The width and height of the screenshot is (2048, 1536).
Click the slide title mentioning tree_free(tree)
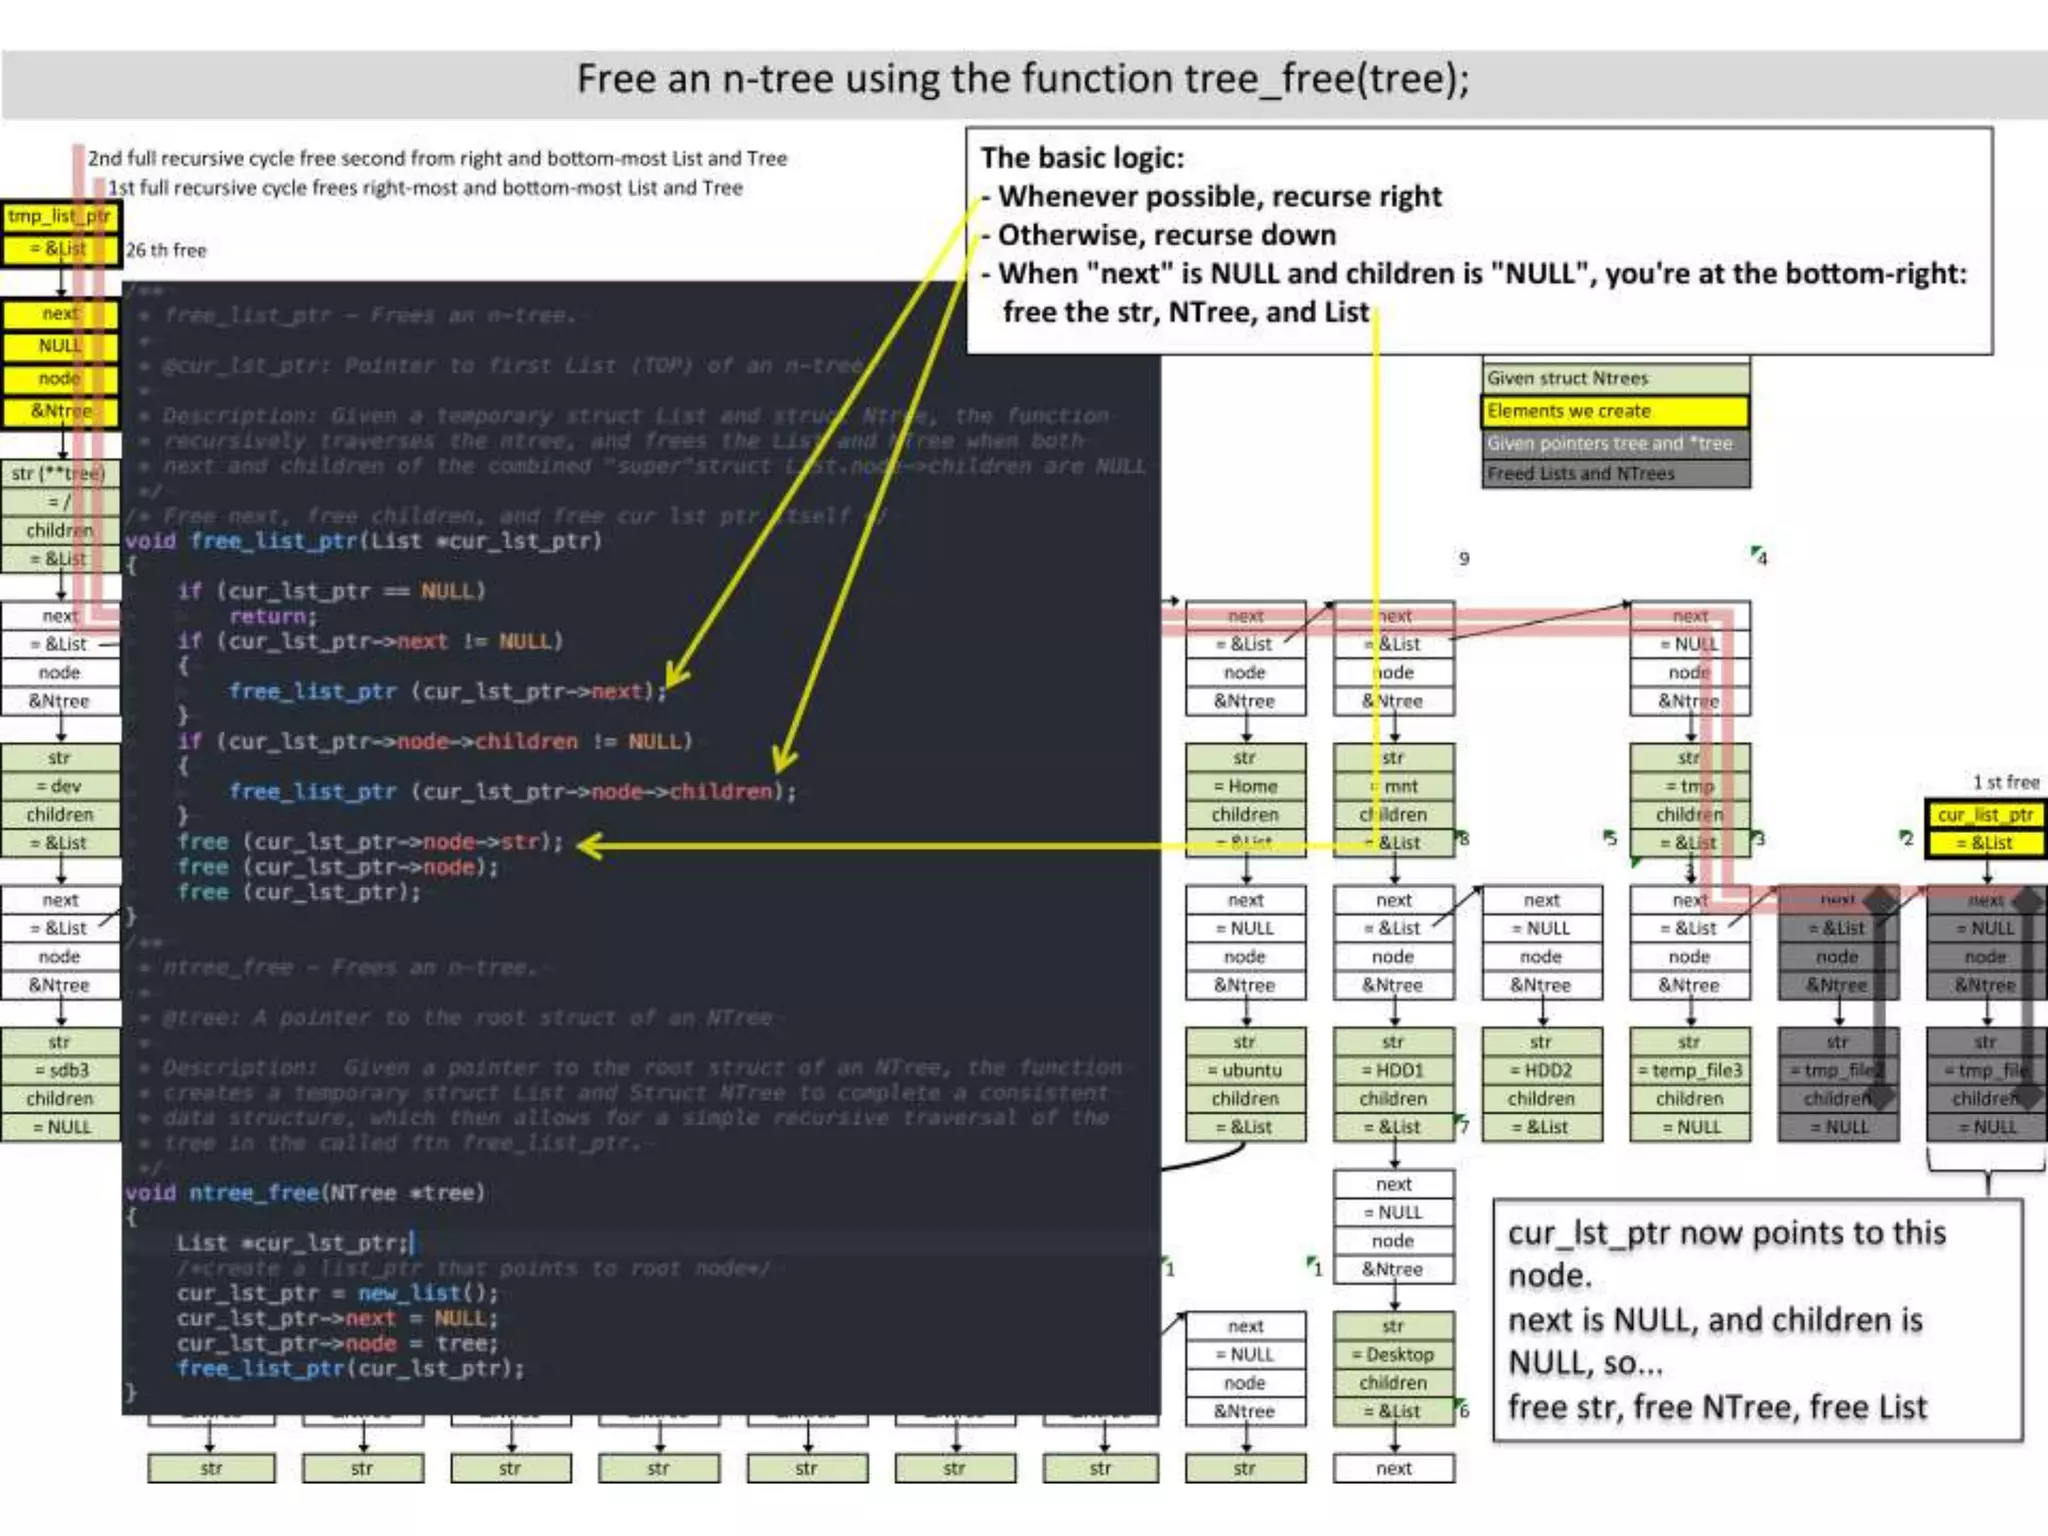(x=1023, y=79)
